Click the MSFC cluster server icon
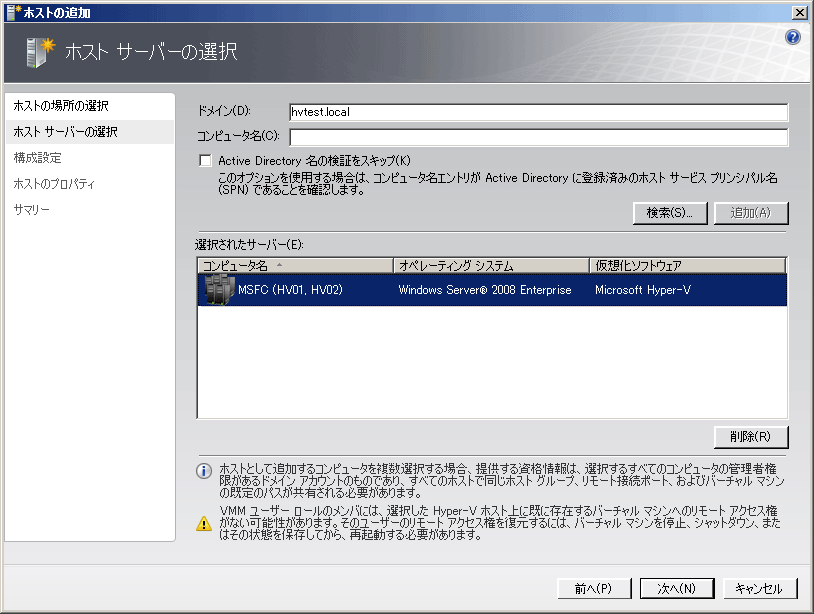Image resolution: width=814 pixels, height=614 pixels. [219, 290]
